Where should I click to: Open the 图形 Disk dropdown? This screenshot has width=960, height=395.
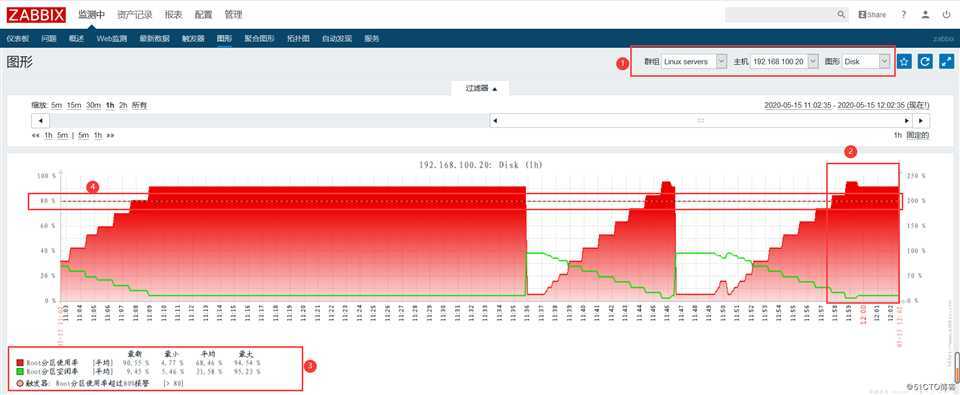pyautogui.click(x=866, y=62)
